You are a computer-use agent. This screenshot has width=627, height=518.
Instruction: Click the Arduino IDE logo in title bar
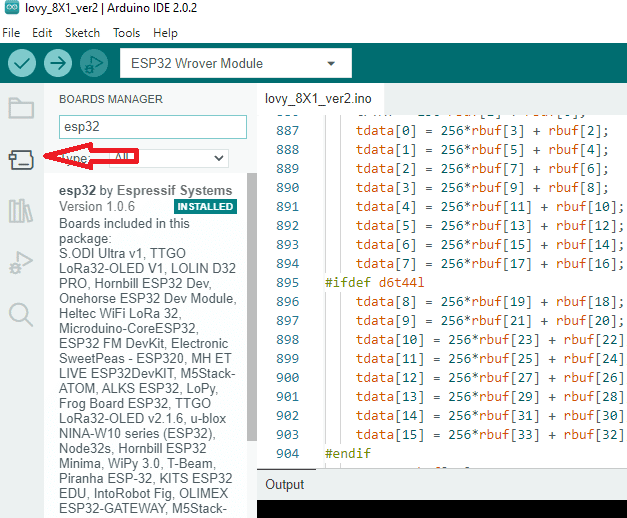click(x=12, y=8)
